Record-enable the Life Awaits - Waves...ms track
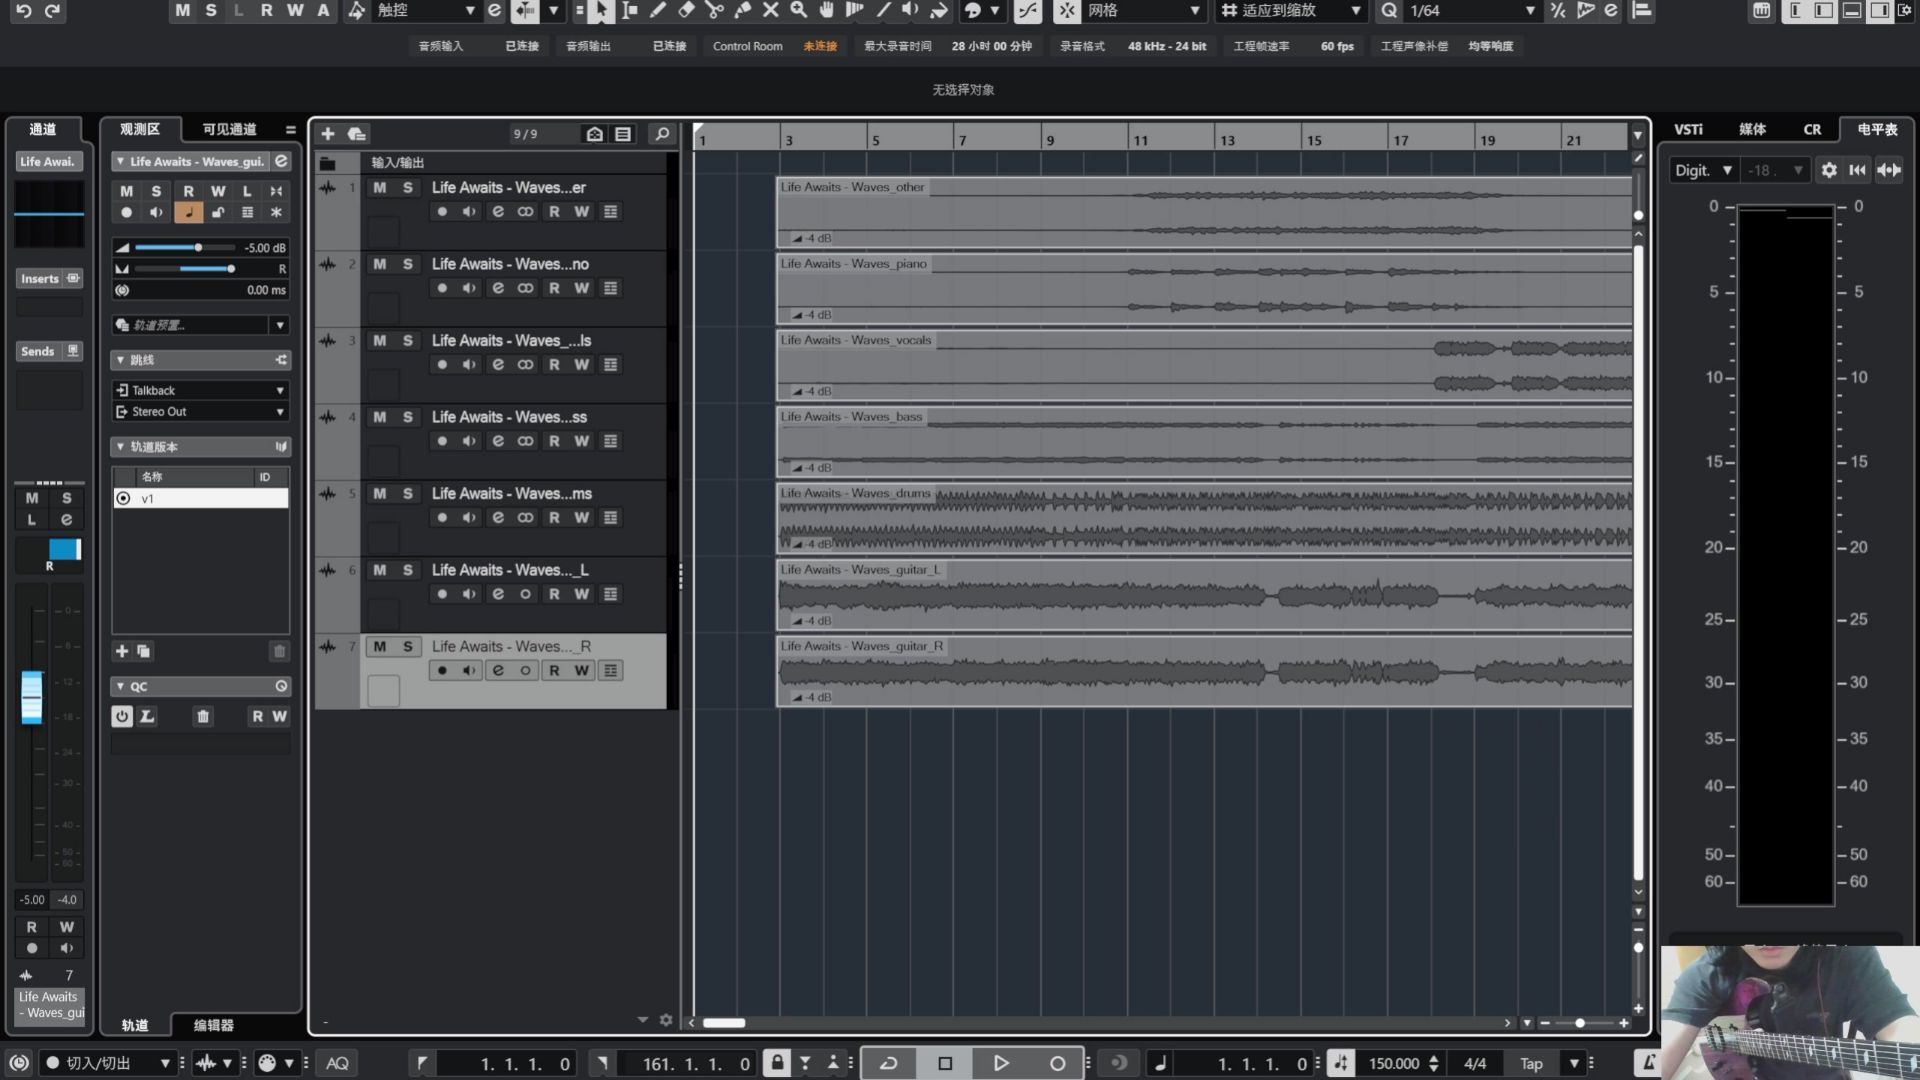1920x1080 pixels. coord(442,518)
